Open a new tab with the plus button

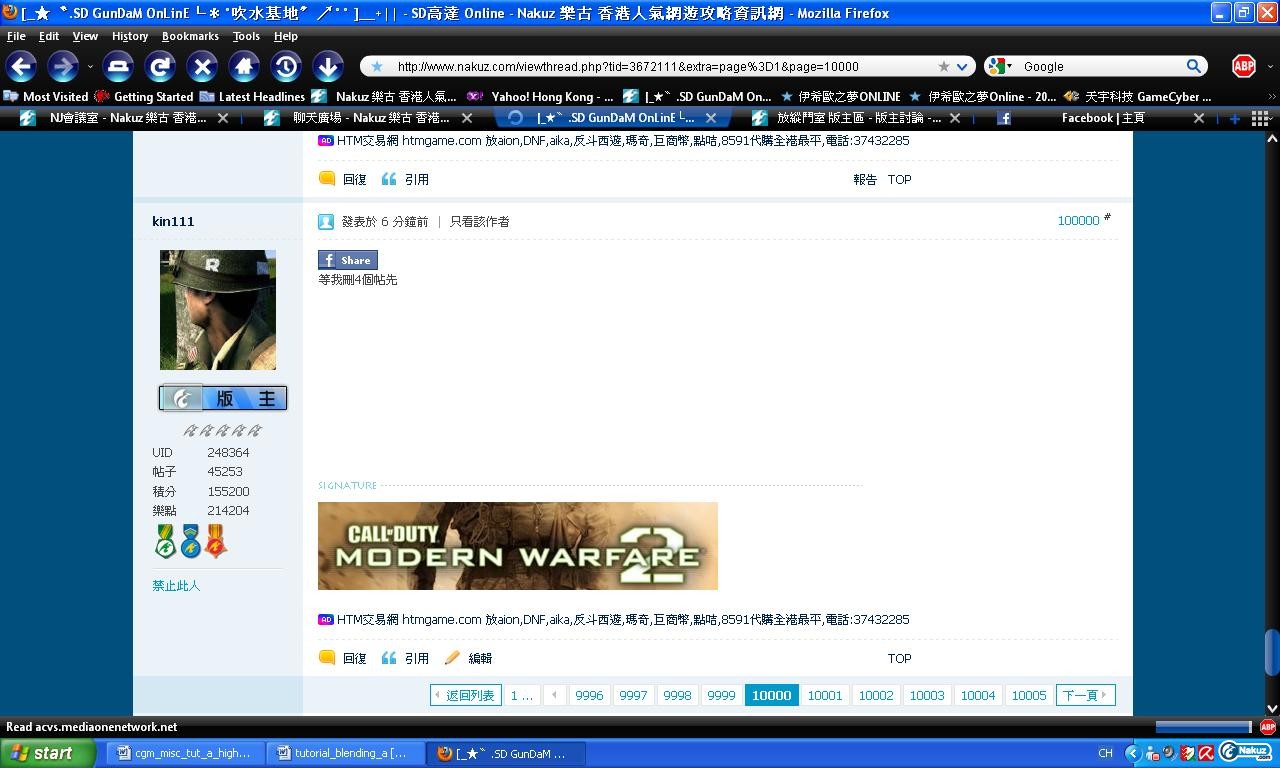[1235, 118]
